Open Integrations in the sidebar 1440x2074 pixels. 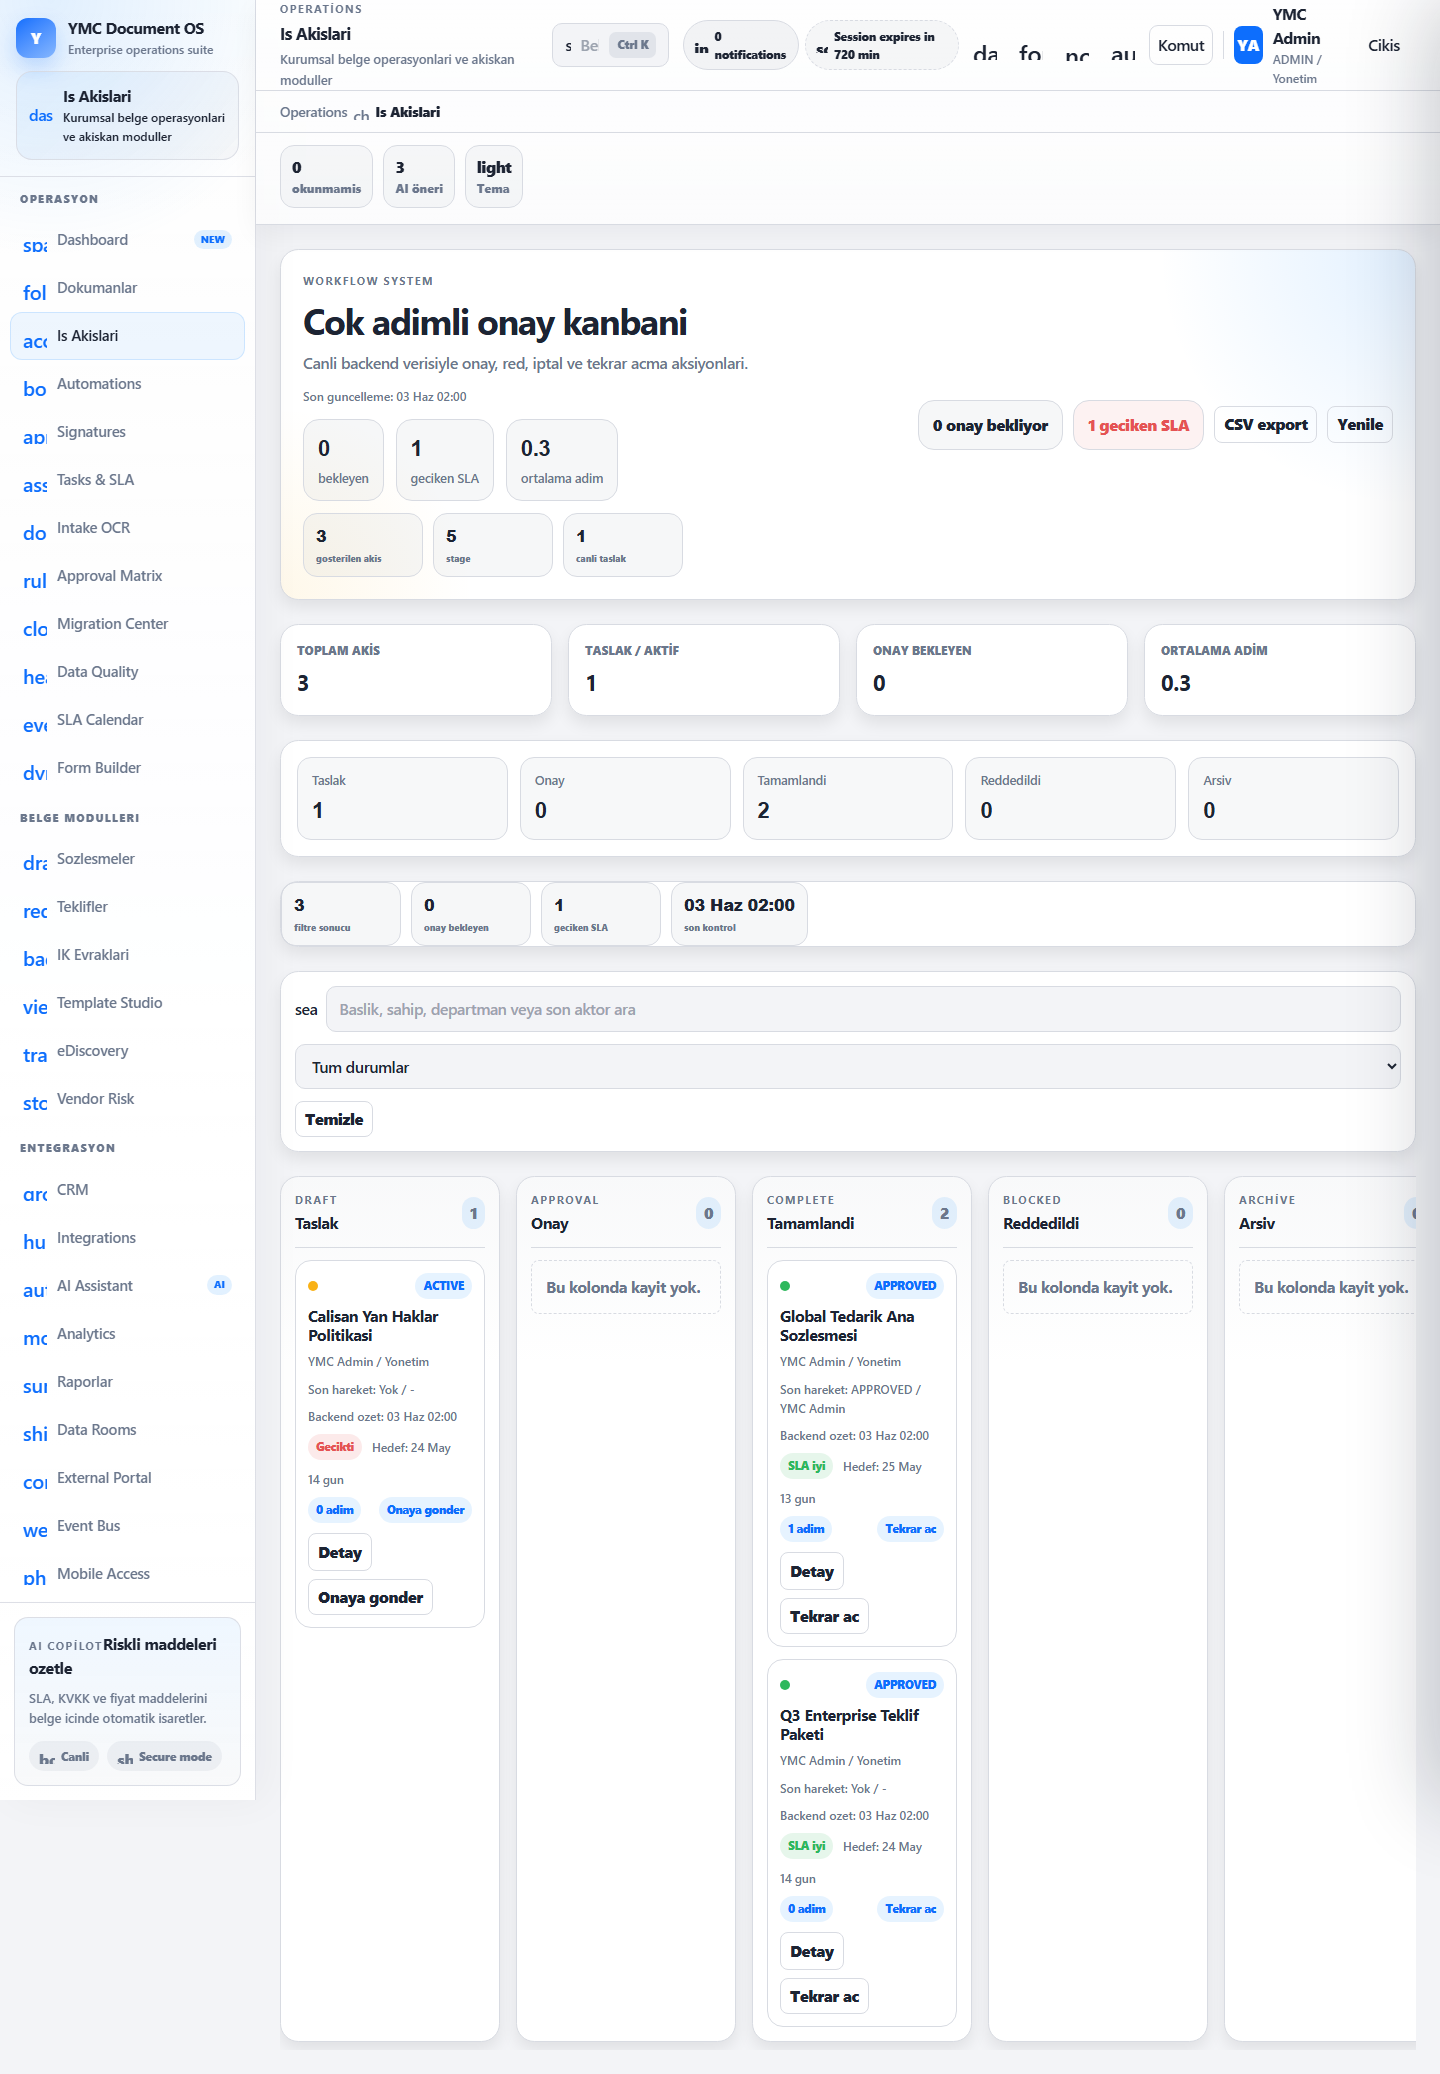(x=127, y=1238)
